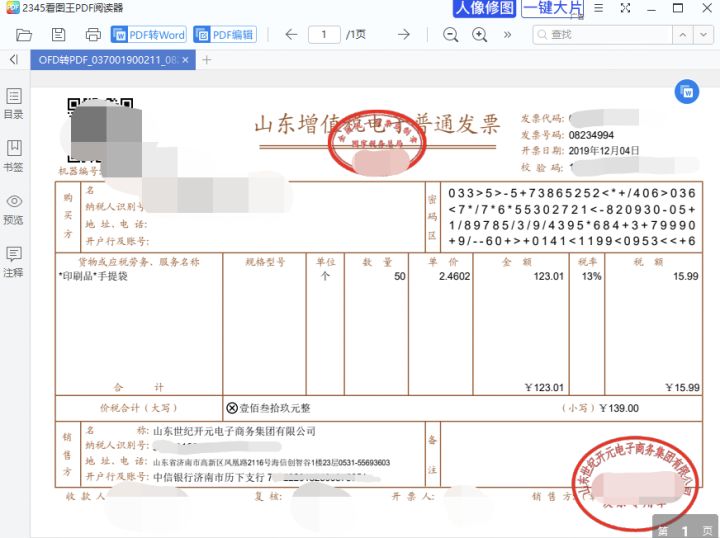Expand more toolbar options chevron
The image size is (720, 538).
(507, 34)
